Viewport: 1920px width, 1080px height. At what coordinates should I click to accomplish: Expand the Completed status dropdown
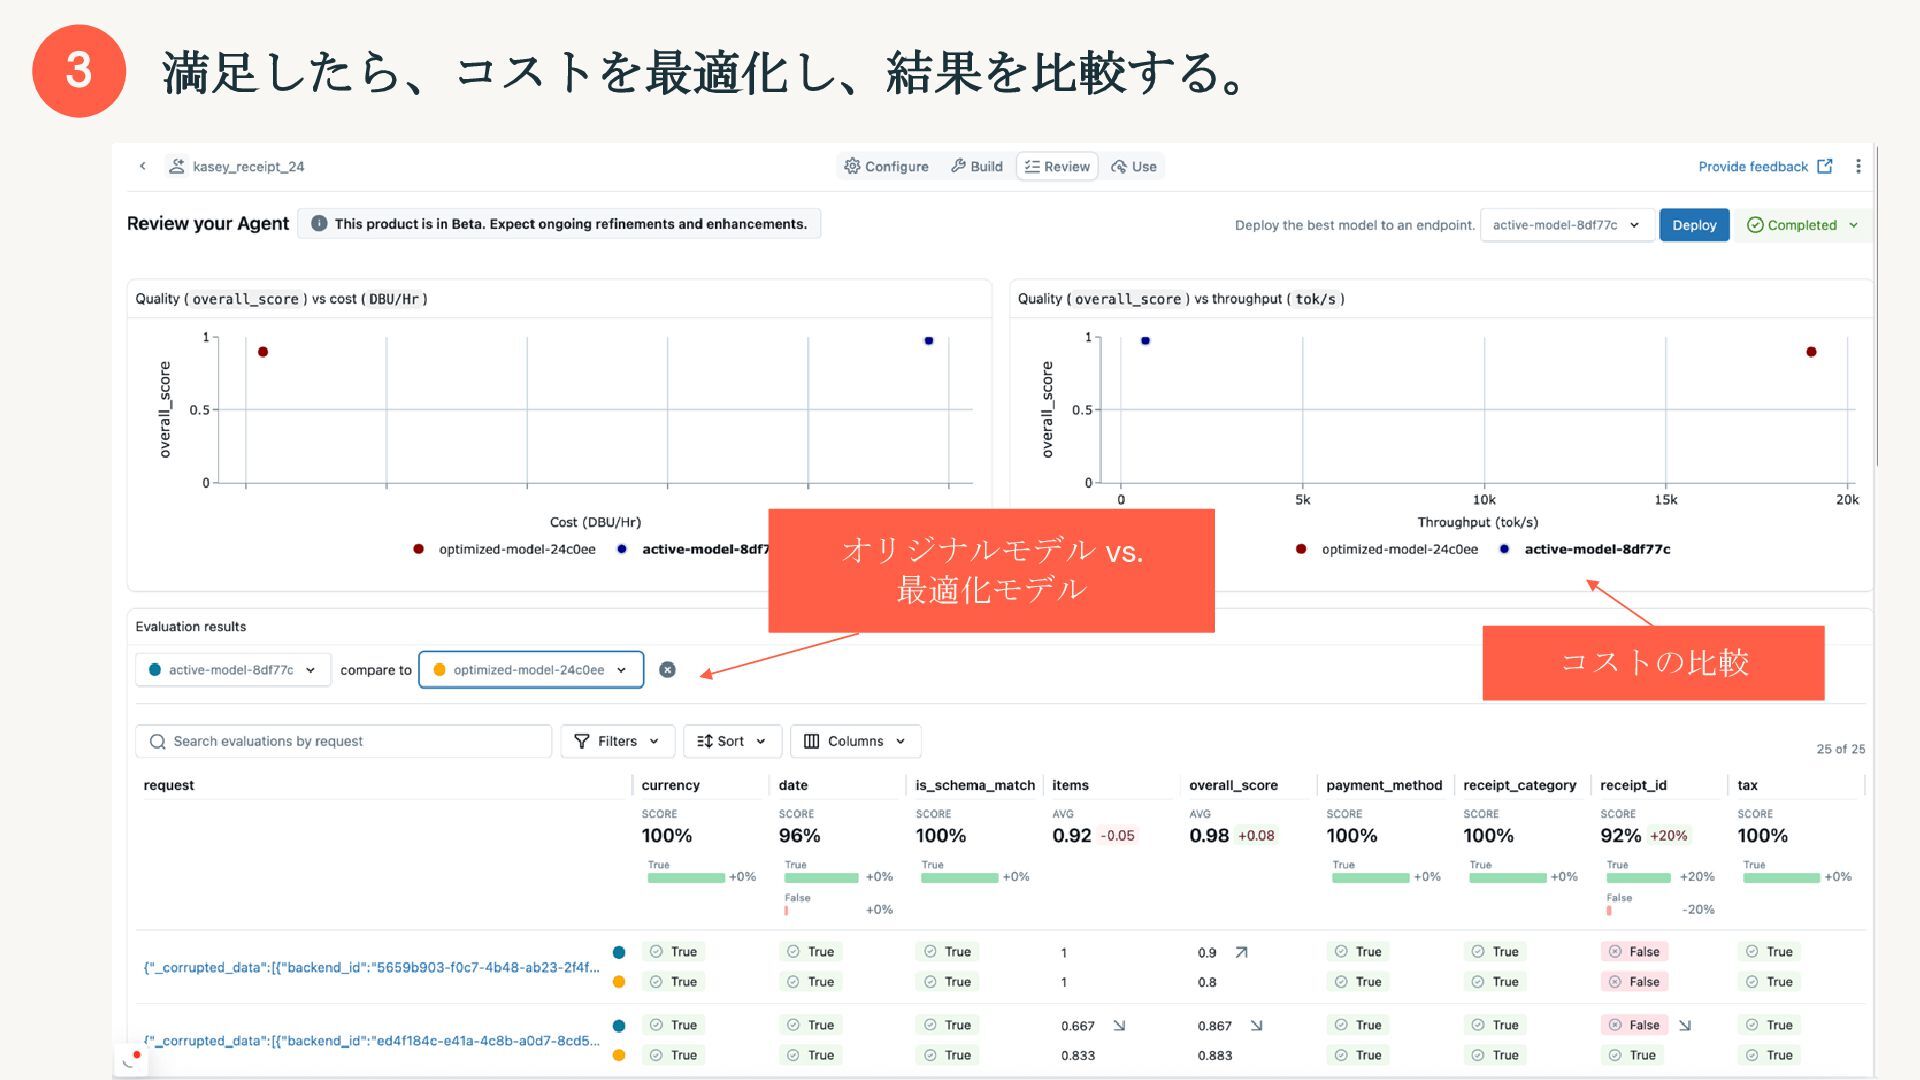[1802, 225]
